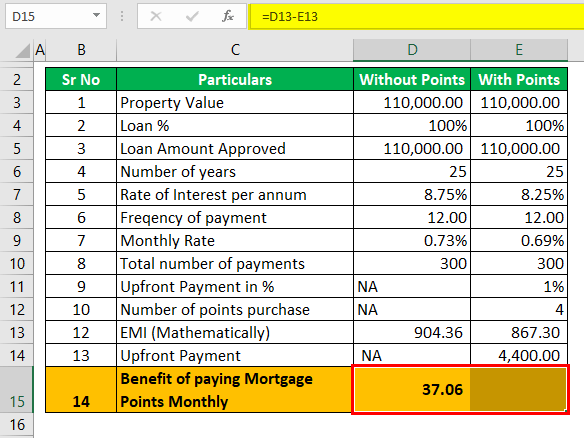Click the 'Sr No' header cell

(x=81, y=79)
